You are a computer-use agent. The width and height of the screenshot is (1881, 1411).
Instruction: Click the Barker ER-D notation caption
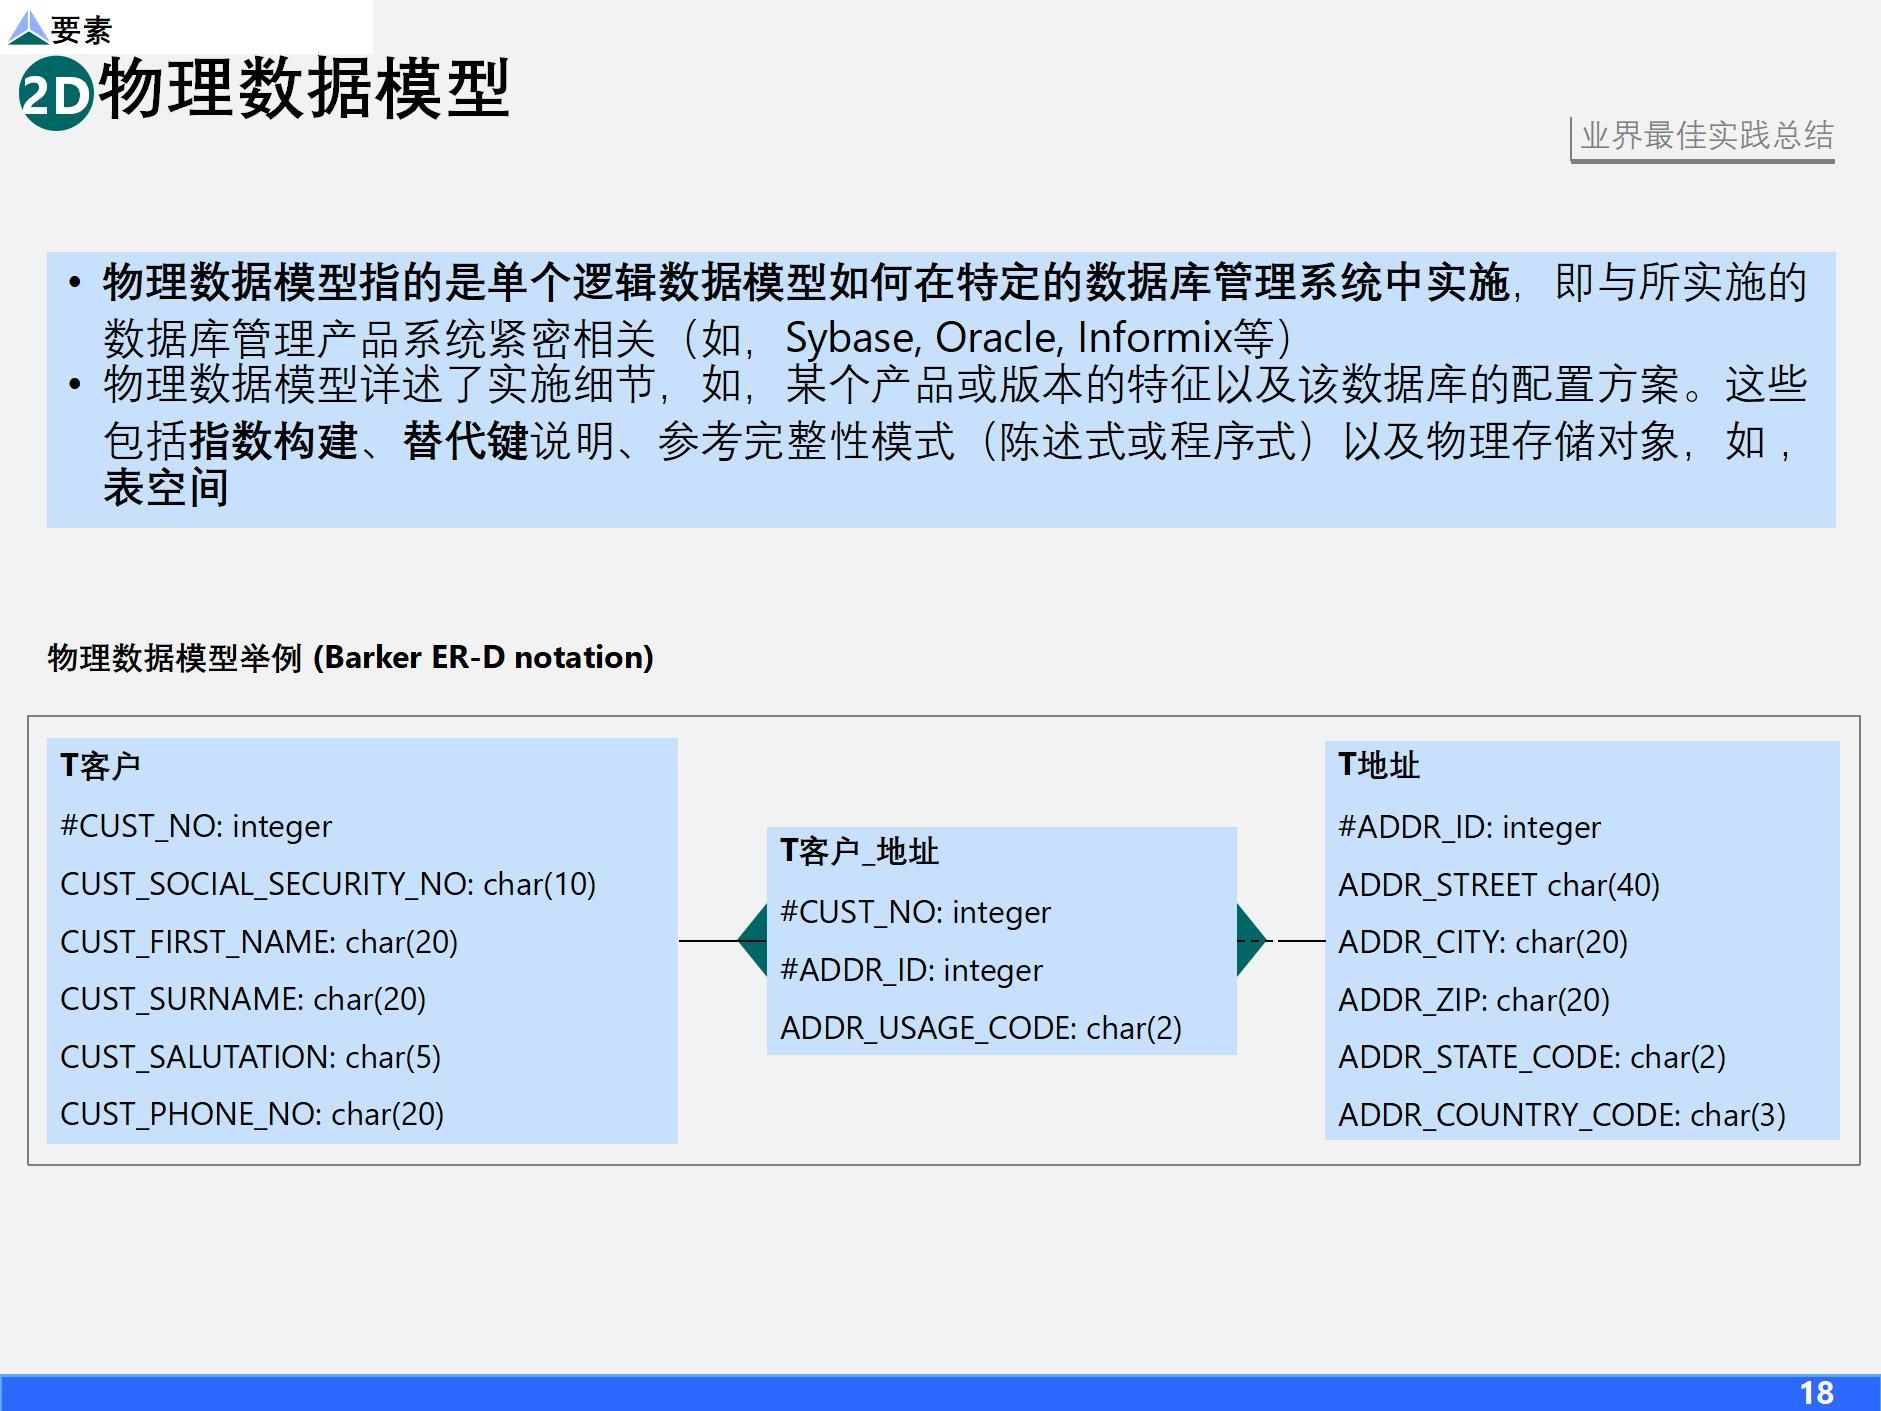351,657
